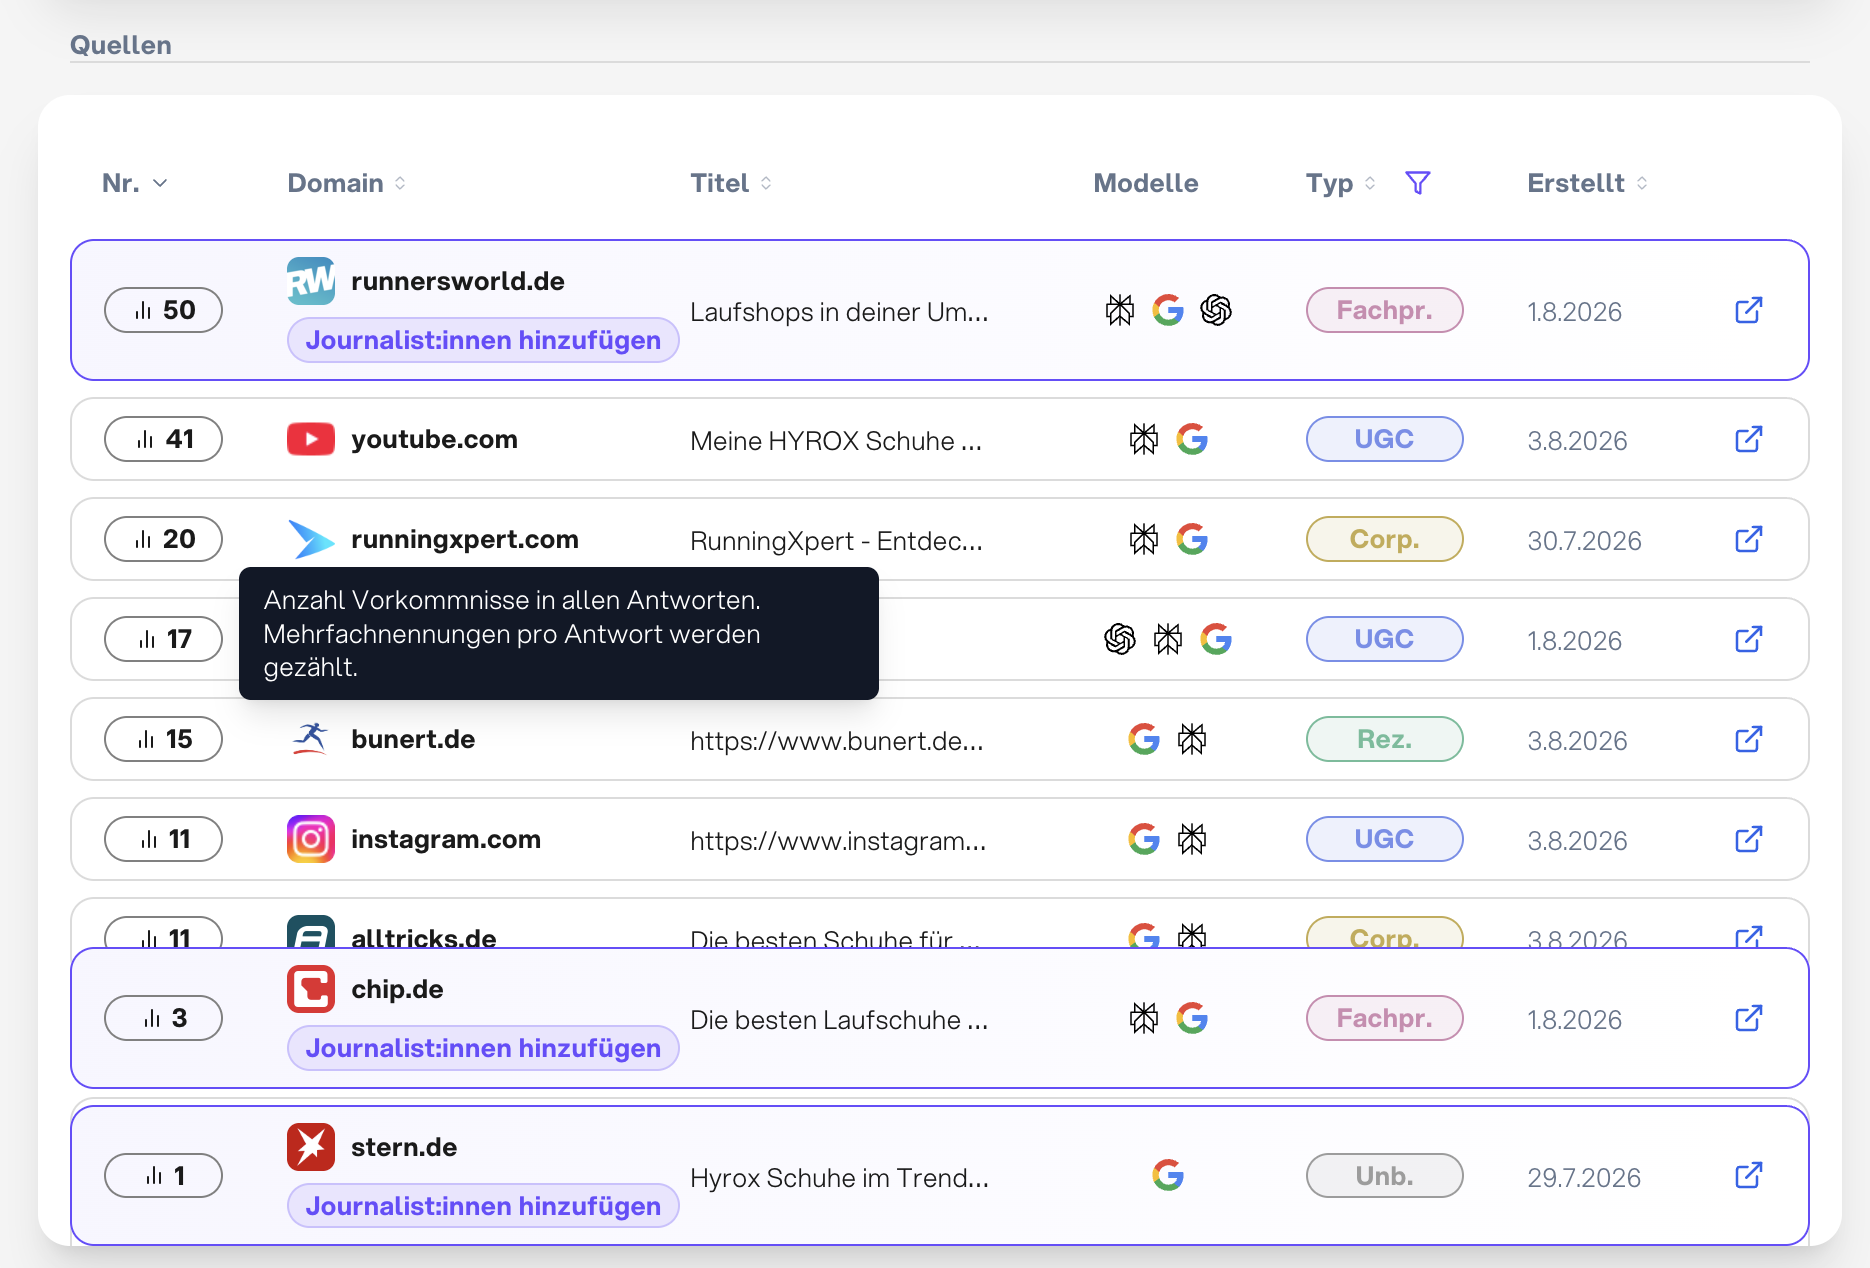Add journalists for chip.de
This screenshot has height=1268, width=1870.
pos(483,1048)
